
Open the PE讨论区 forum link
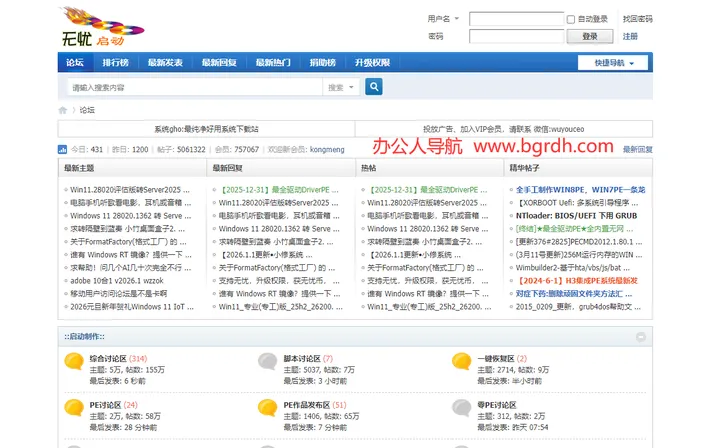pyautogui.click(x=105, y=405)
